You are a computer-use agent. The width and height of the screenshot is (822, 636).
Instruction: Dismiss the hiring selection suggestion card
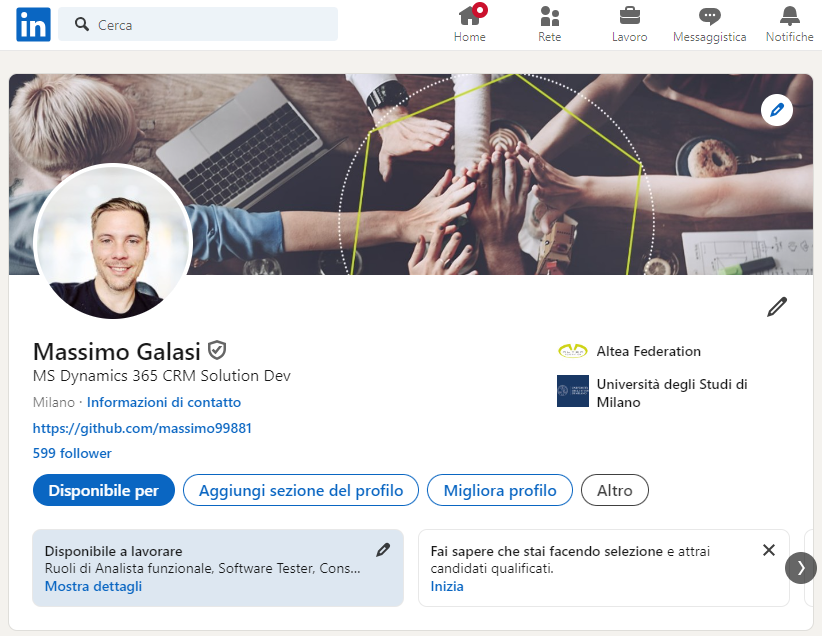click(768, 550)
